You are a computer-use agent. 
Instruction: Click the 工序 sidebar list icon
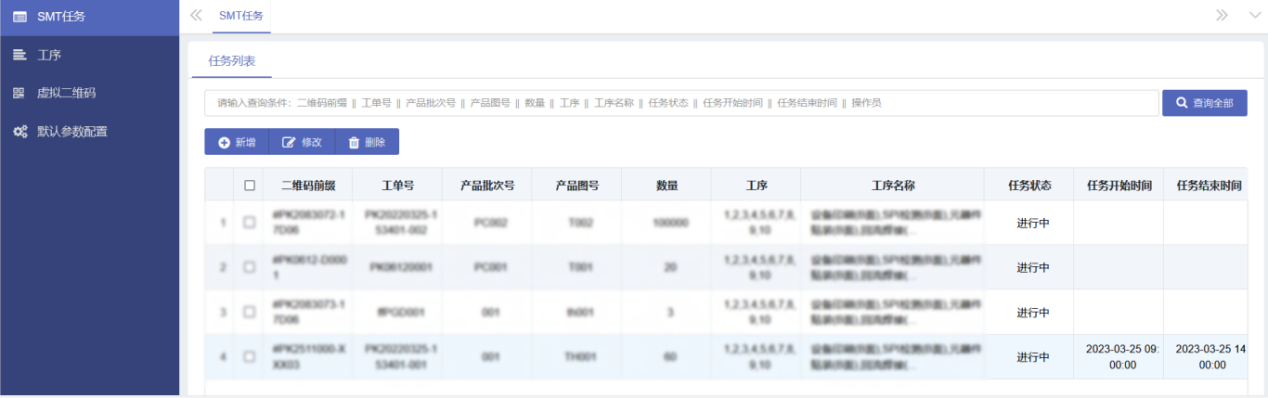(x=19, y=54)
